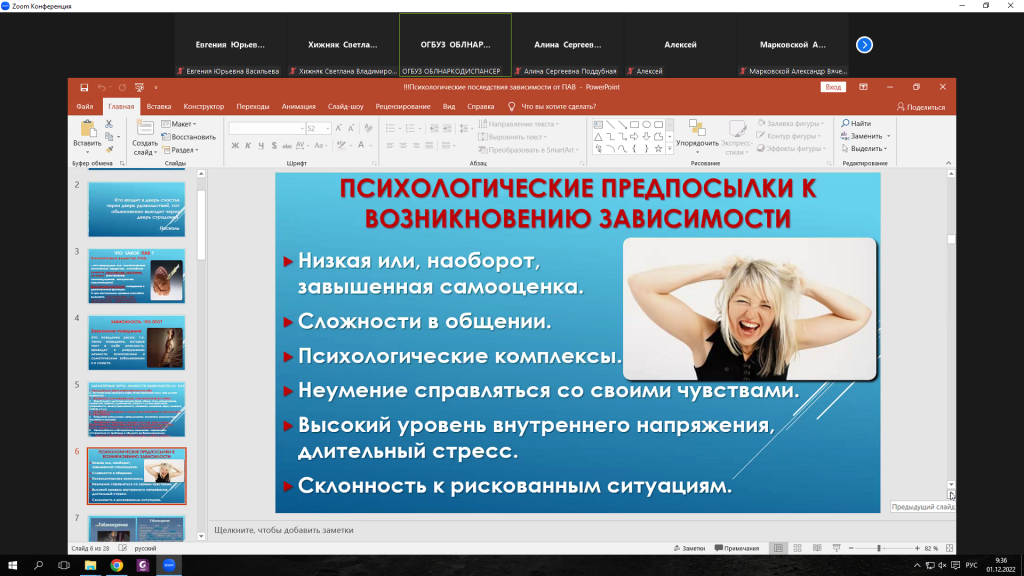Viewport: 1024px width, 576px height.
Task: Open the Windows Start menu
Action: (12, 566)
